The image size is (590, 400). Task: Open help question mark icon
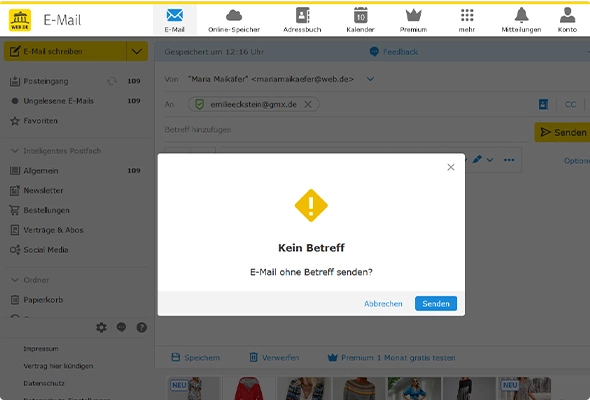tap(141, 327)
